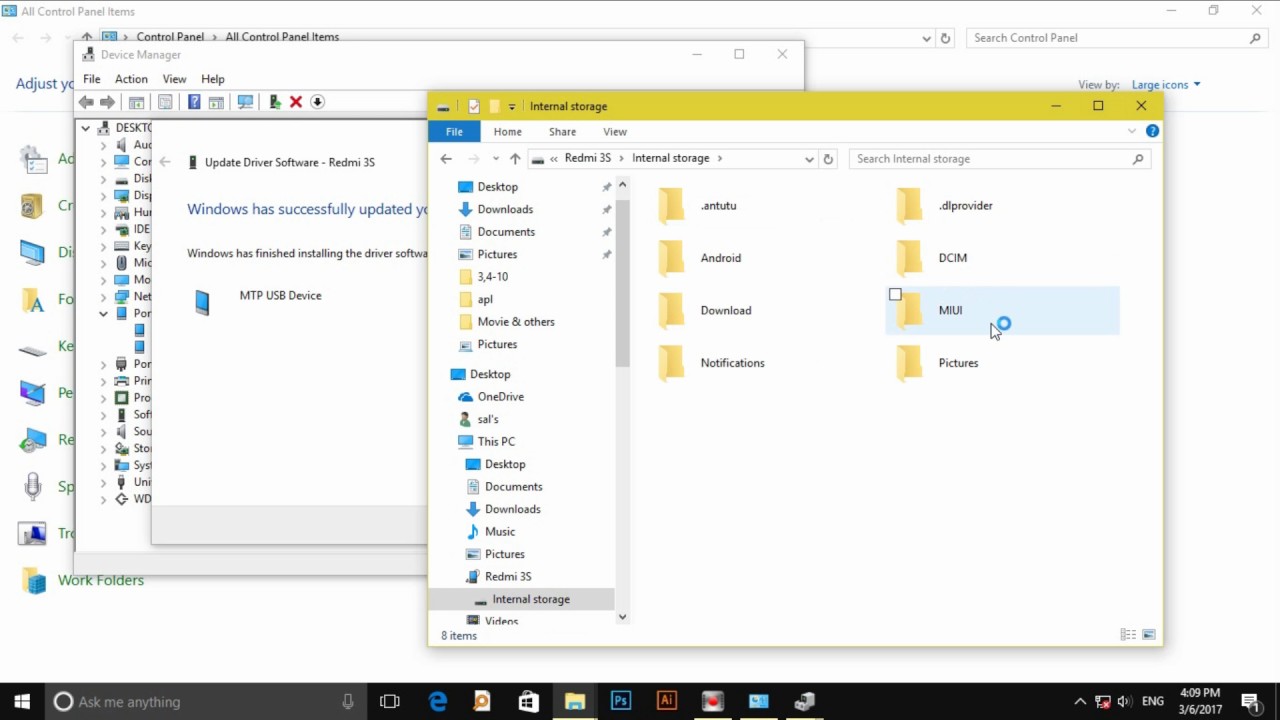
Task: Click Scan for hardware changes monitor icon
Action: 245,102
